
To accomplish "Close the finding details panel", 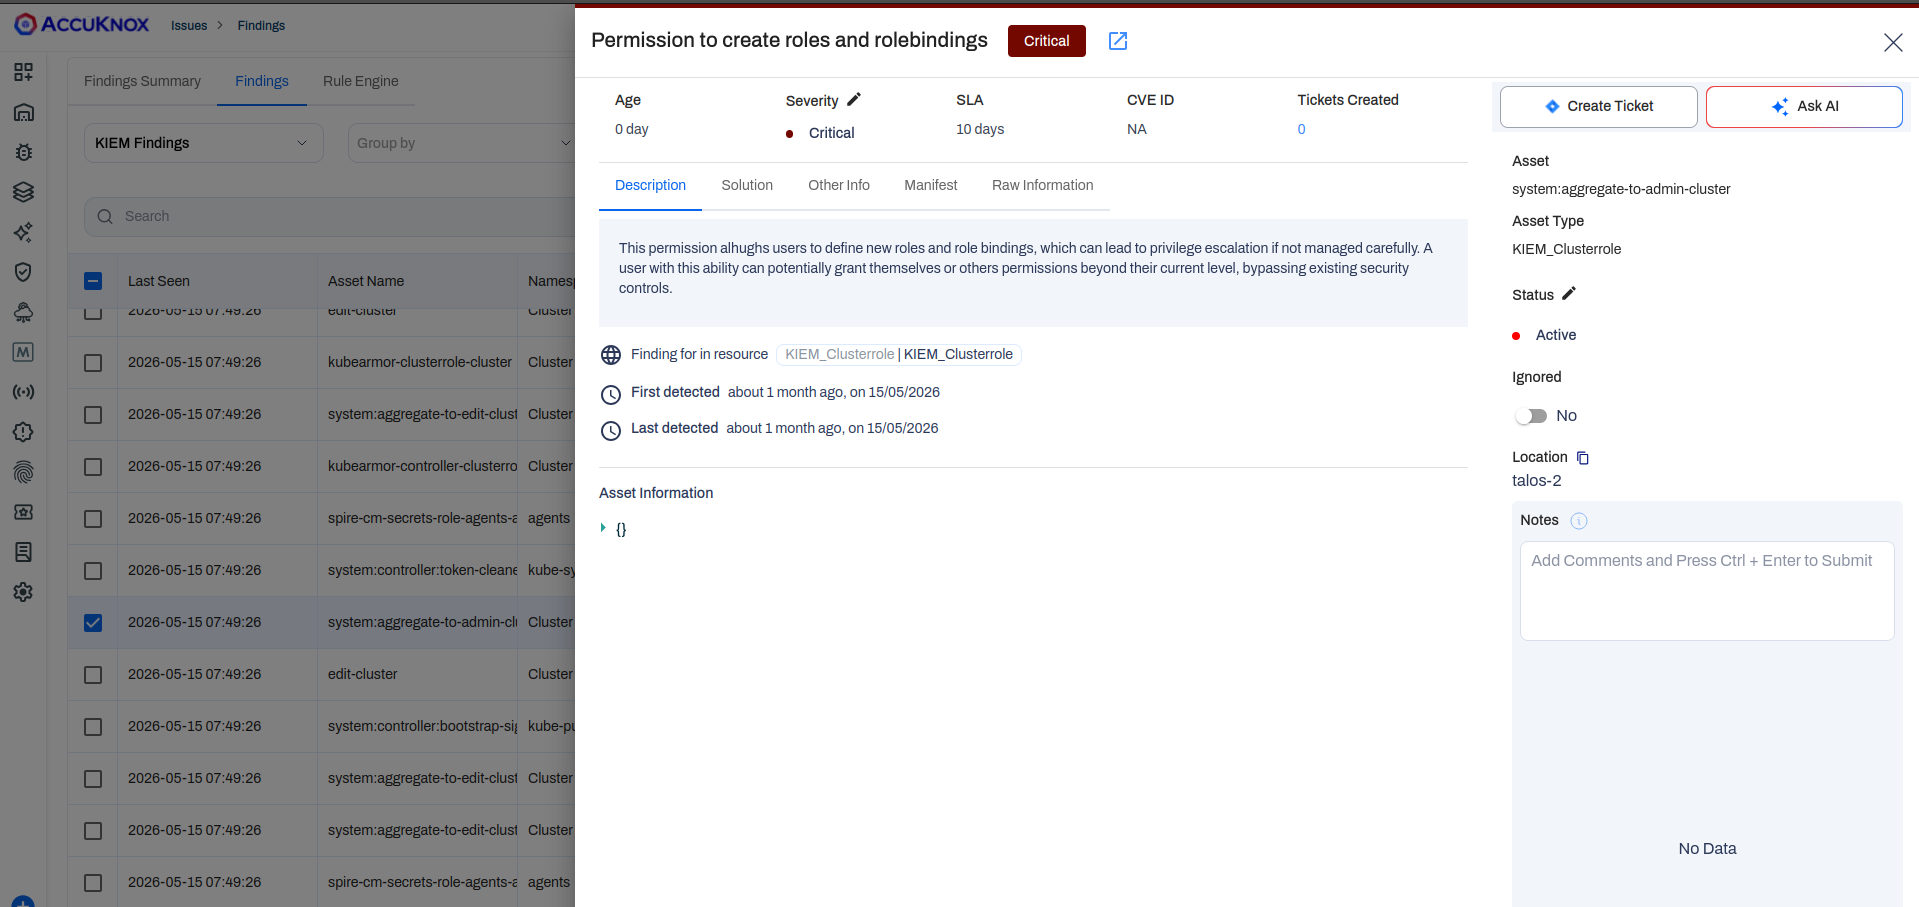I will pos(1892,42).
